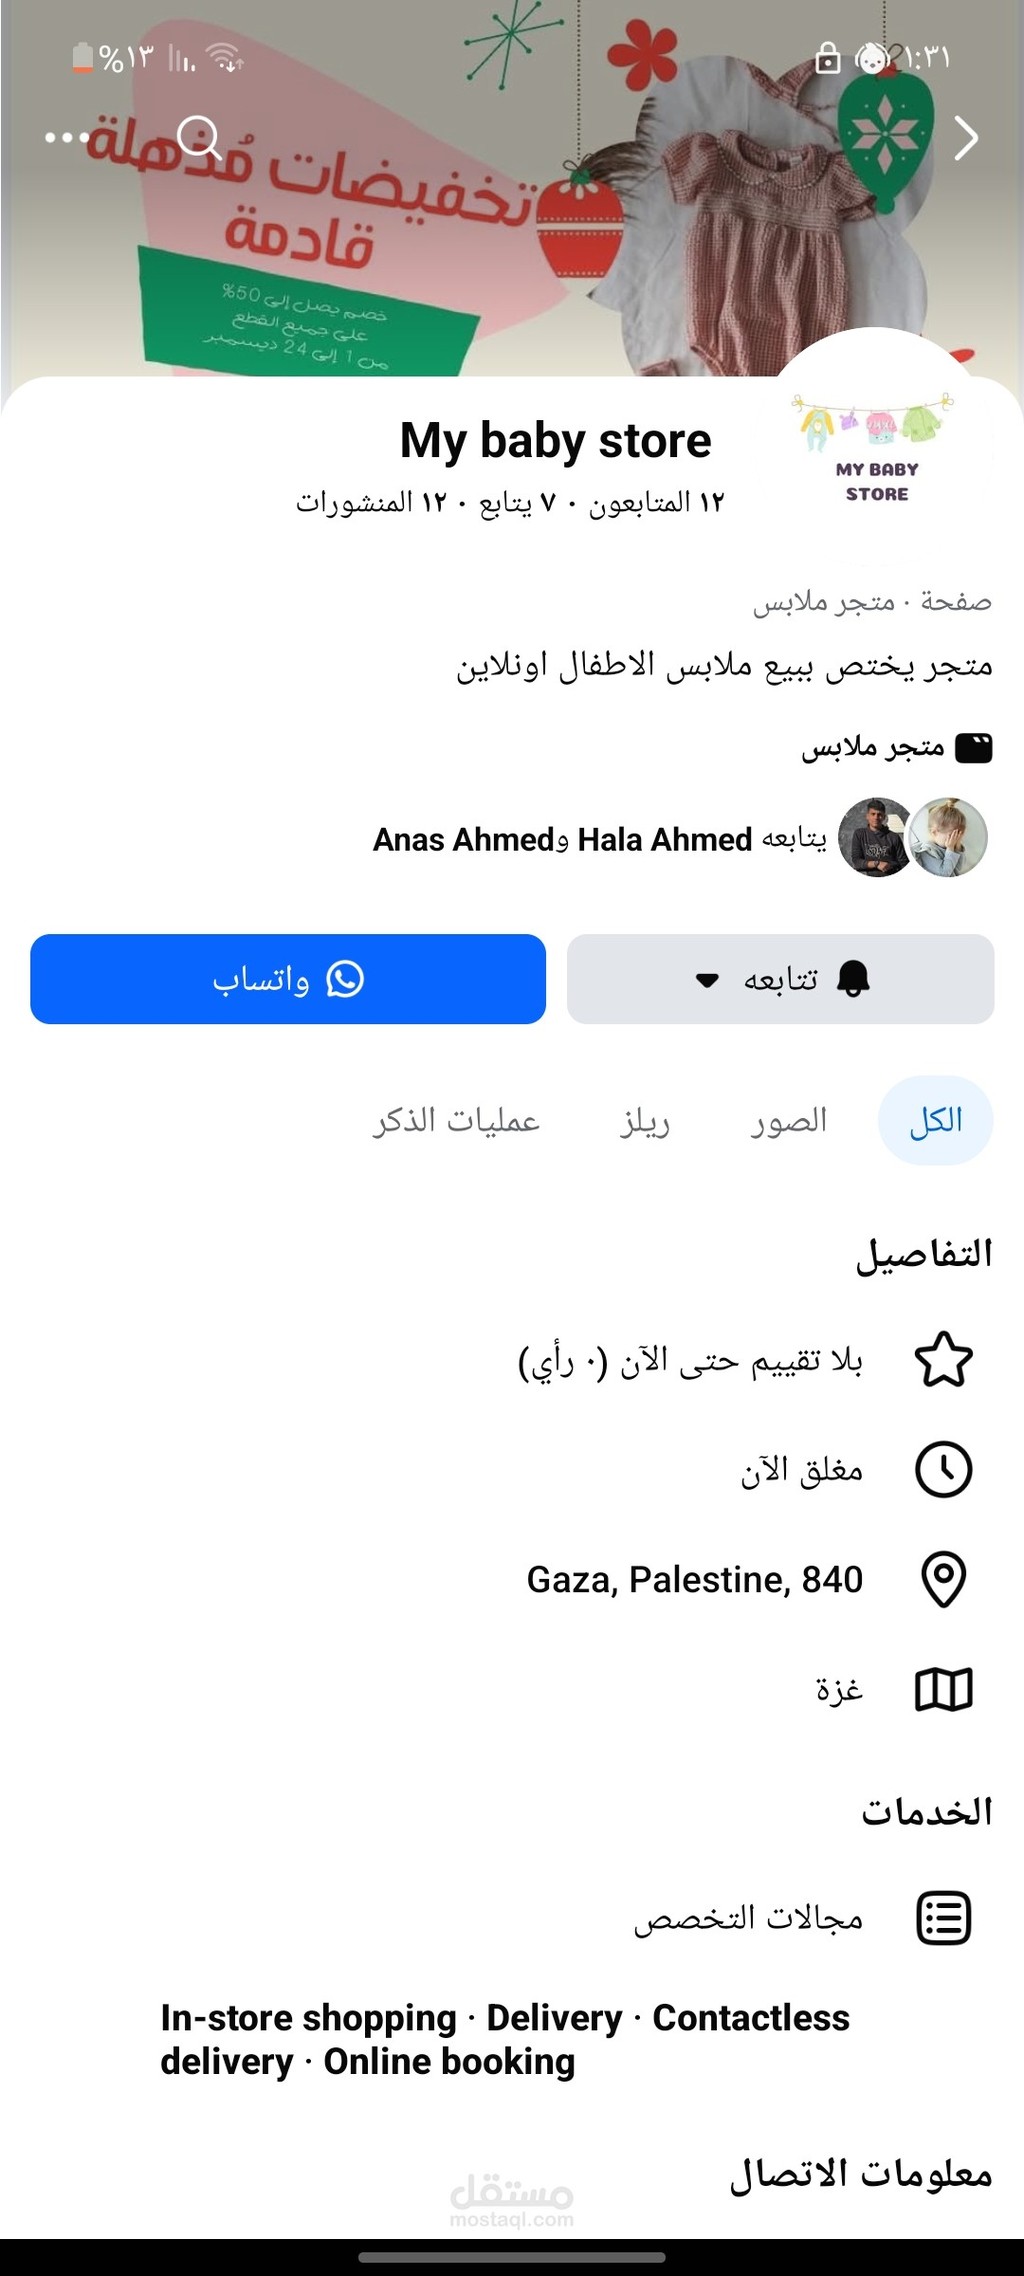Tap the clock opening hours icon

tap(944, 1470)
